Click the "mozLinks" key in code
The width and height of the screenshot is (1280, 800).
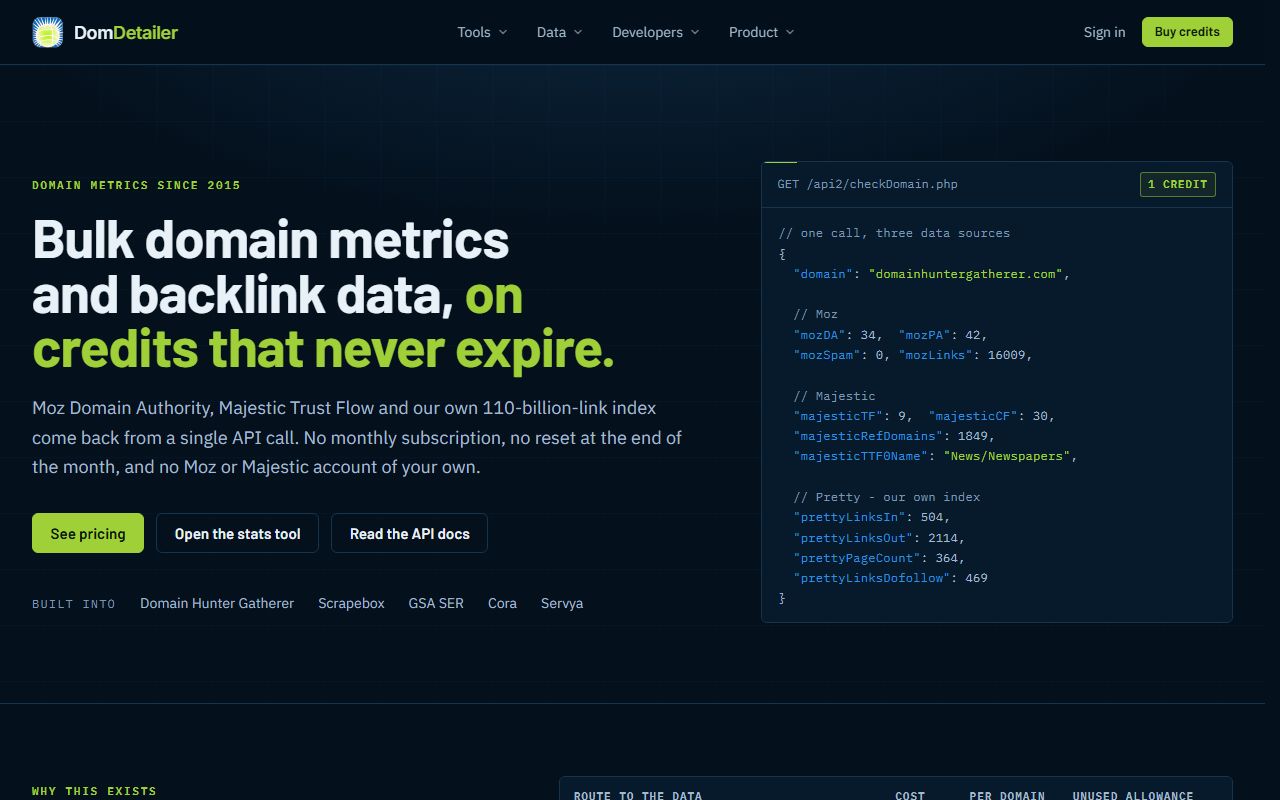[937, 355]
